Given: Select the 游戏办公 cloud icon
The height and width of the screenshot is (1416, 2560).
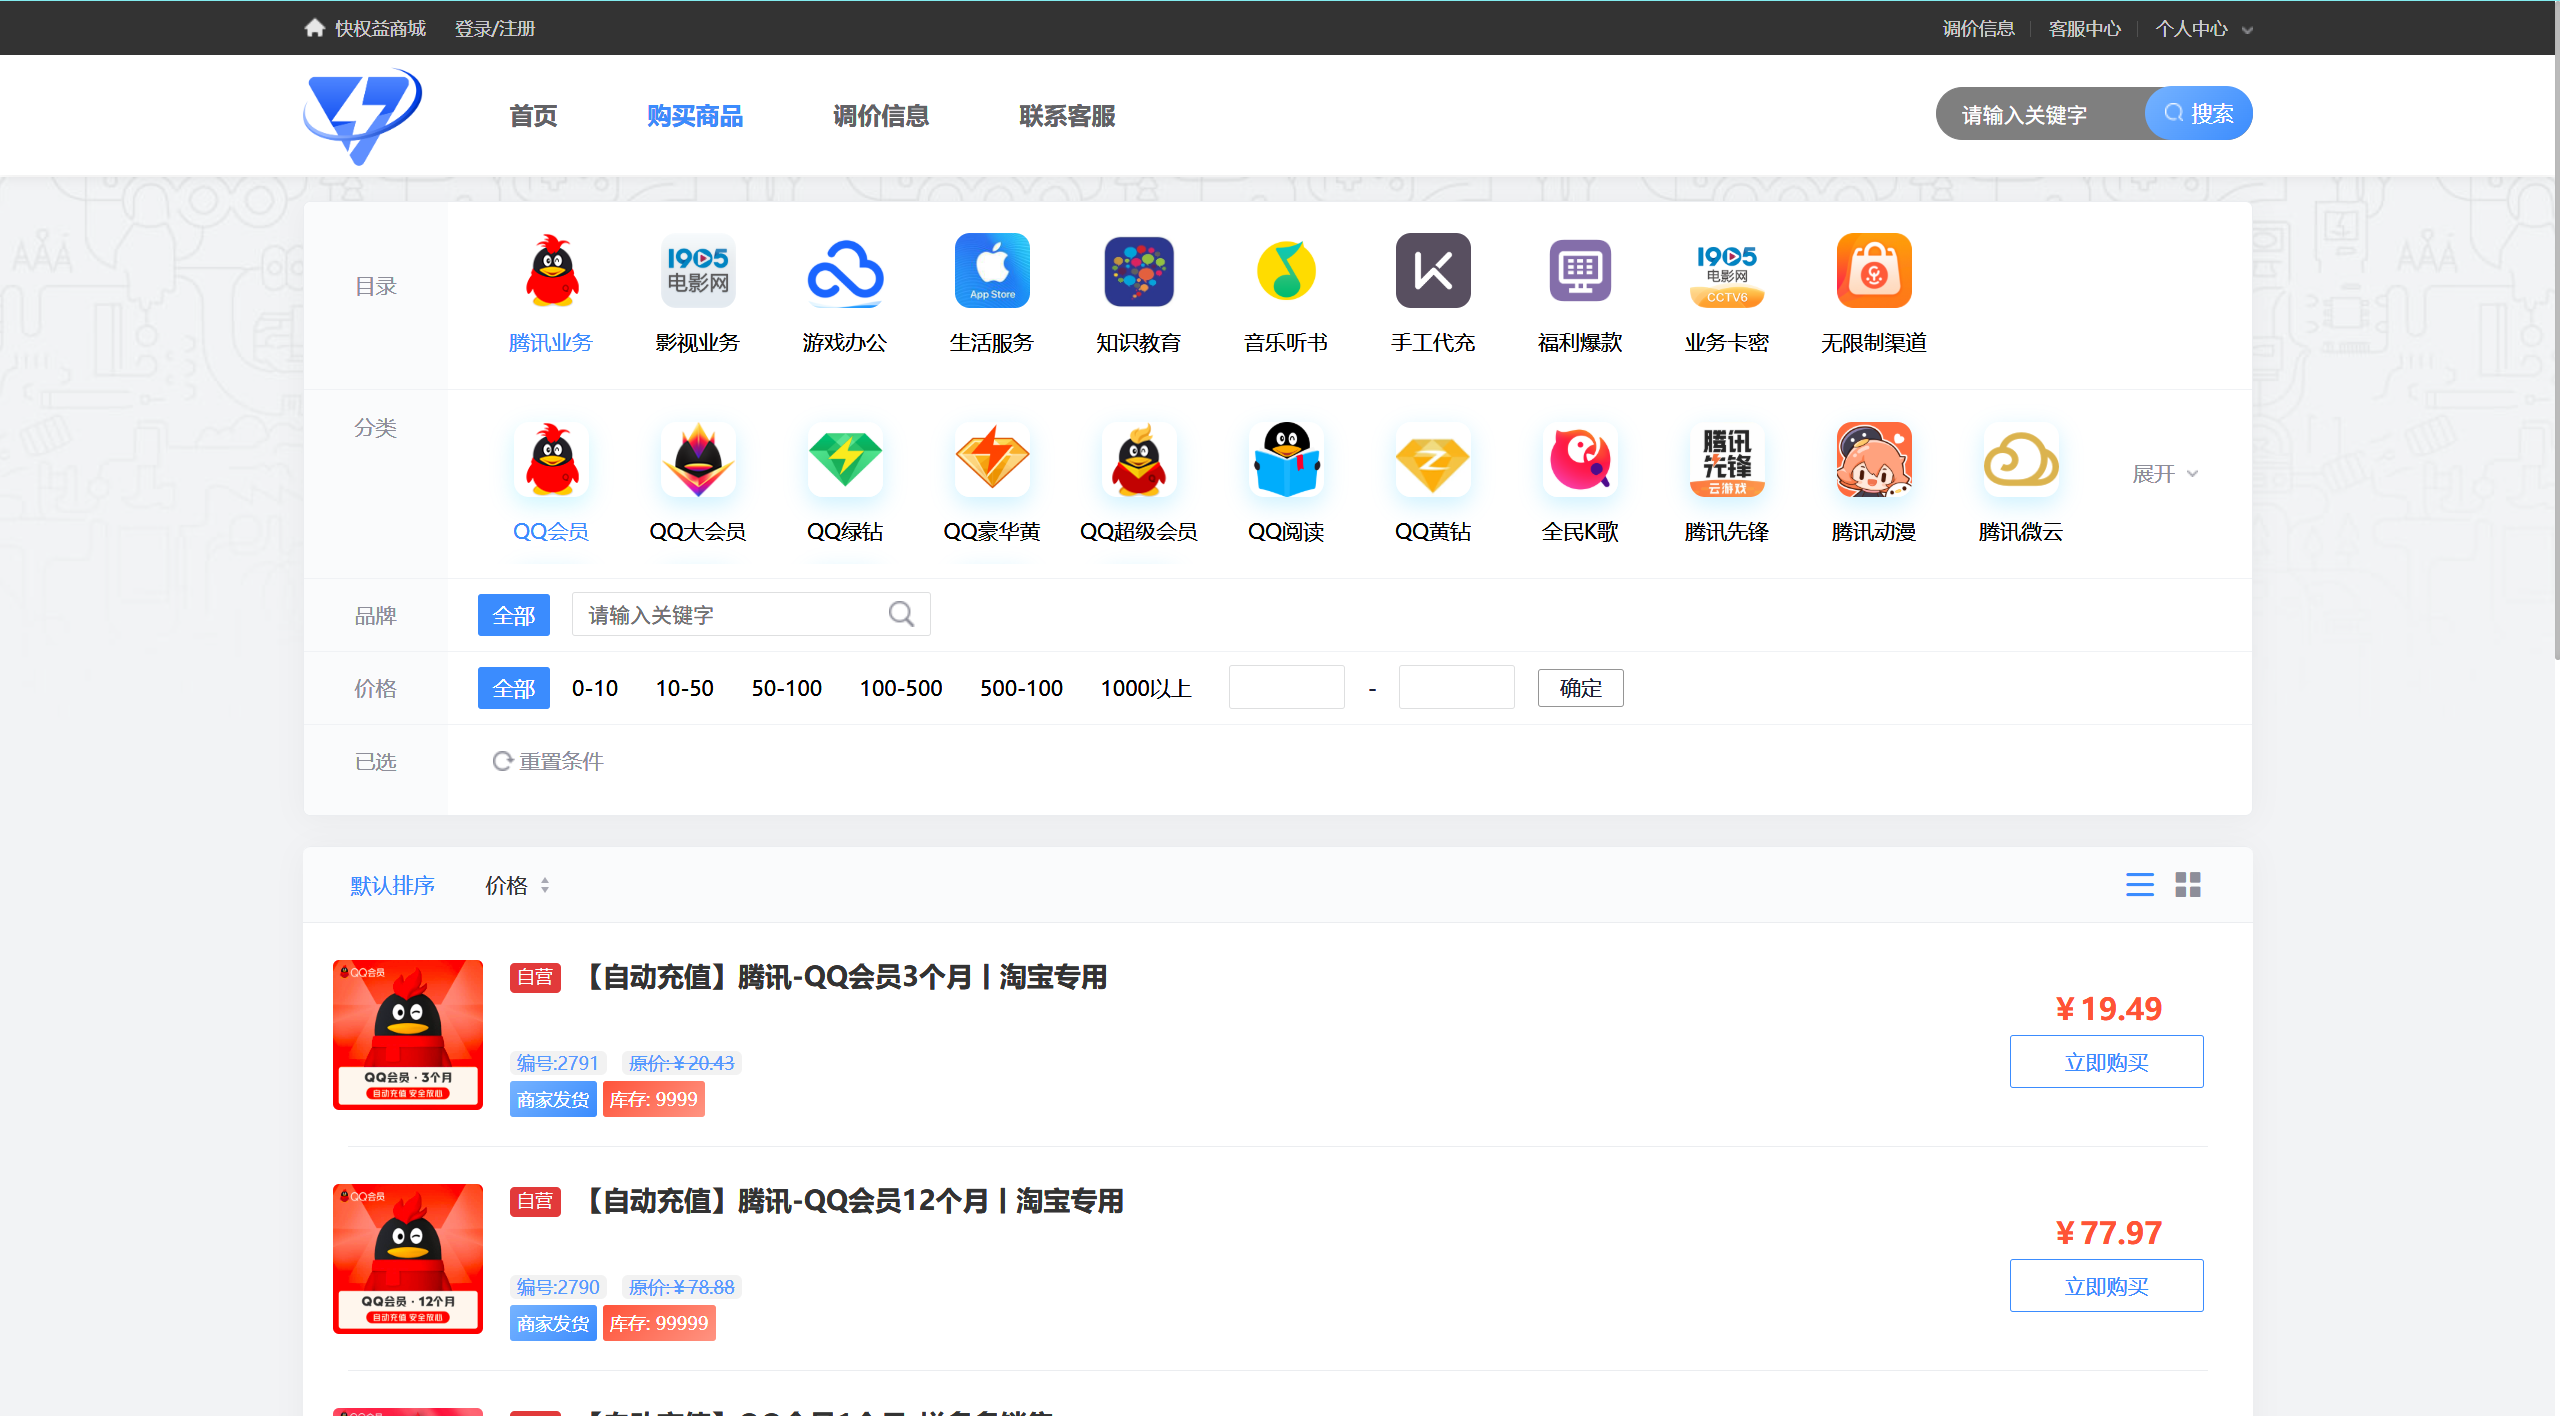Looking at the screenshot, I should pos(844,271).
